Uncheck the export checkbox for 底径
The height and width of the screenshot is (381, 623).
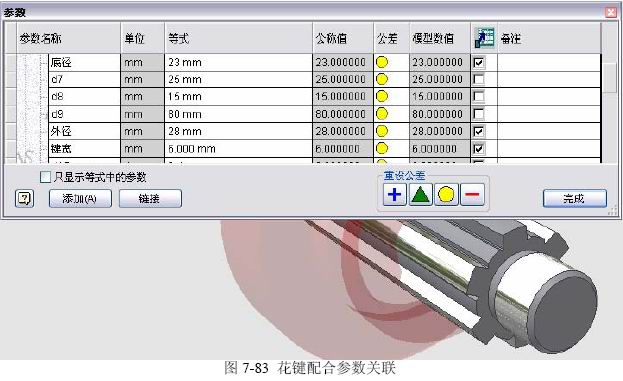479,62
